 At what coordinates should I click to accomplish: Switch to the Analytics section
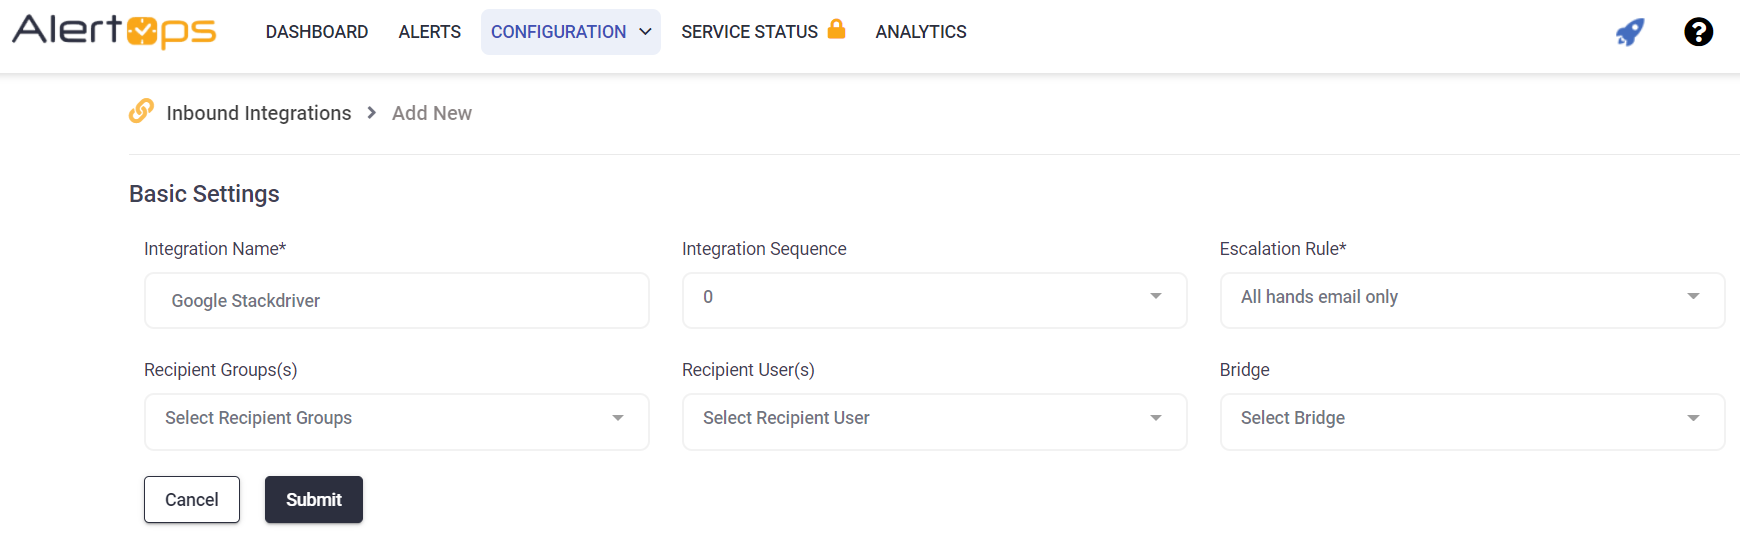(x=920, y=32)
